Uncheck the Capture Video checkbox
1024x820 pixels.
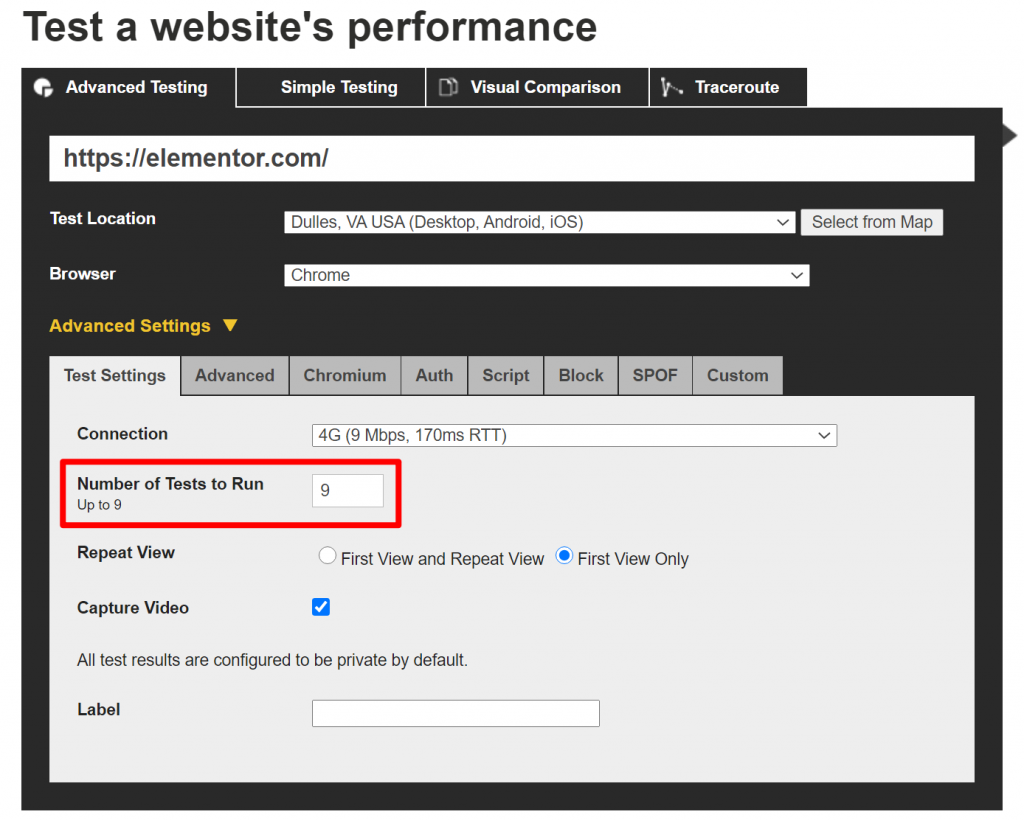(x=321, y=607)
